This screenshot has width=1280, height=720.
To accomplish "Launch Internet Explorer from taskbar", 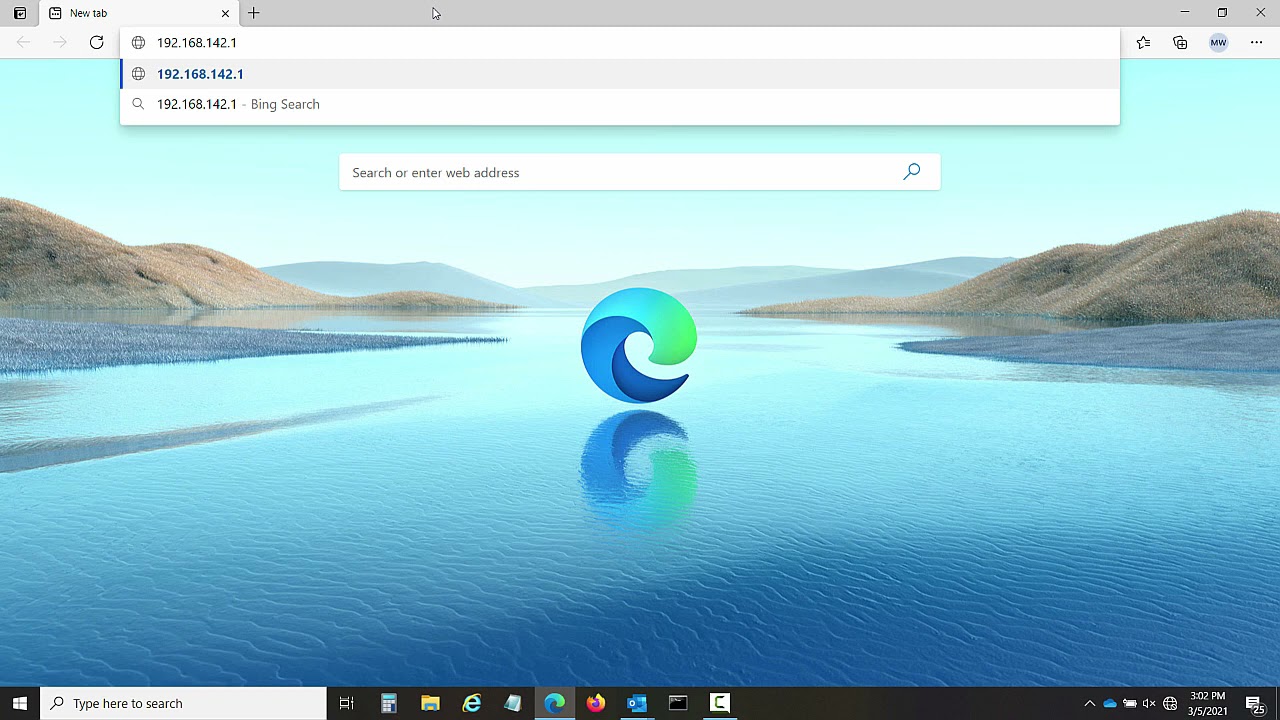I will coord(472,703).
